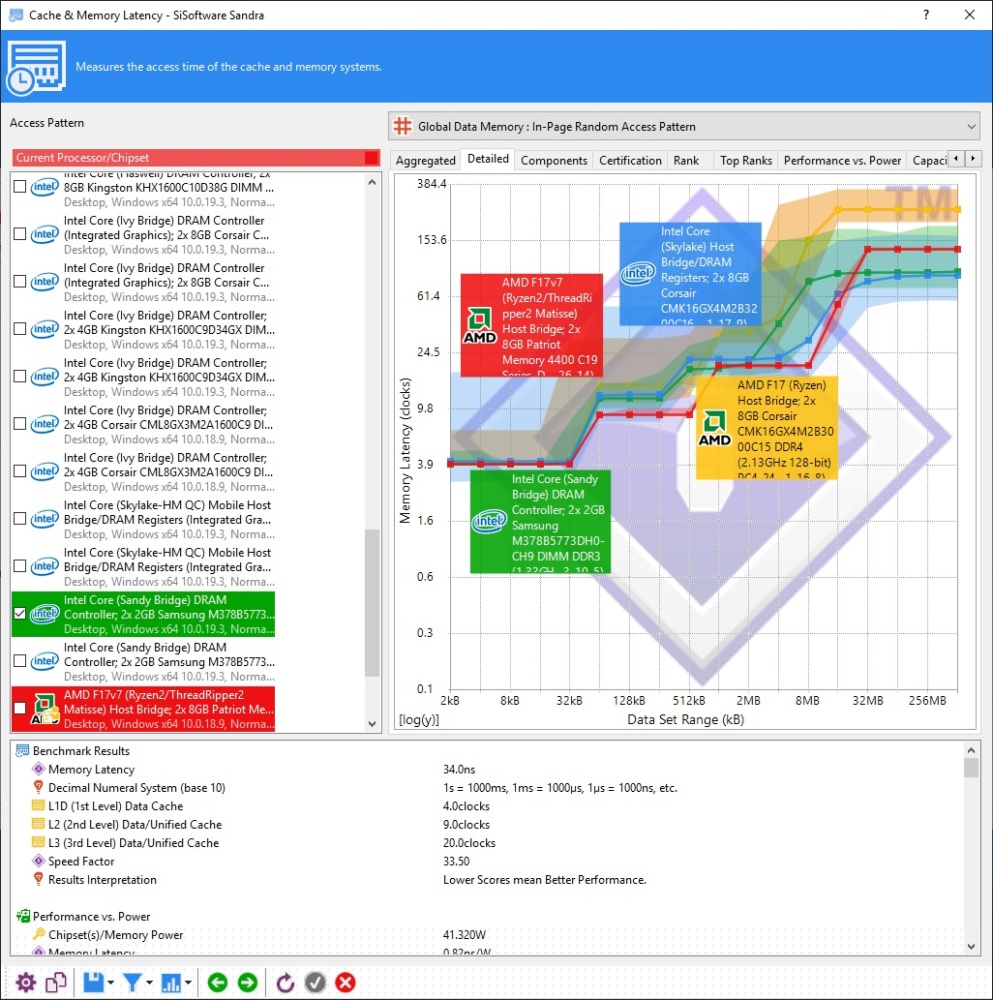Click the question mark help button in the title bar

tap(926, 15)
